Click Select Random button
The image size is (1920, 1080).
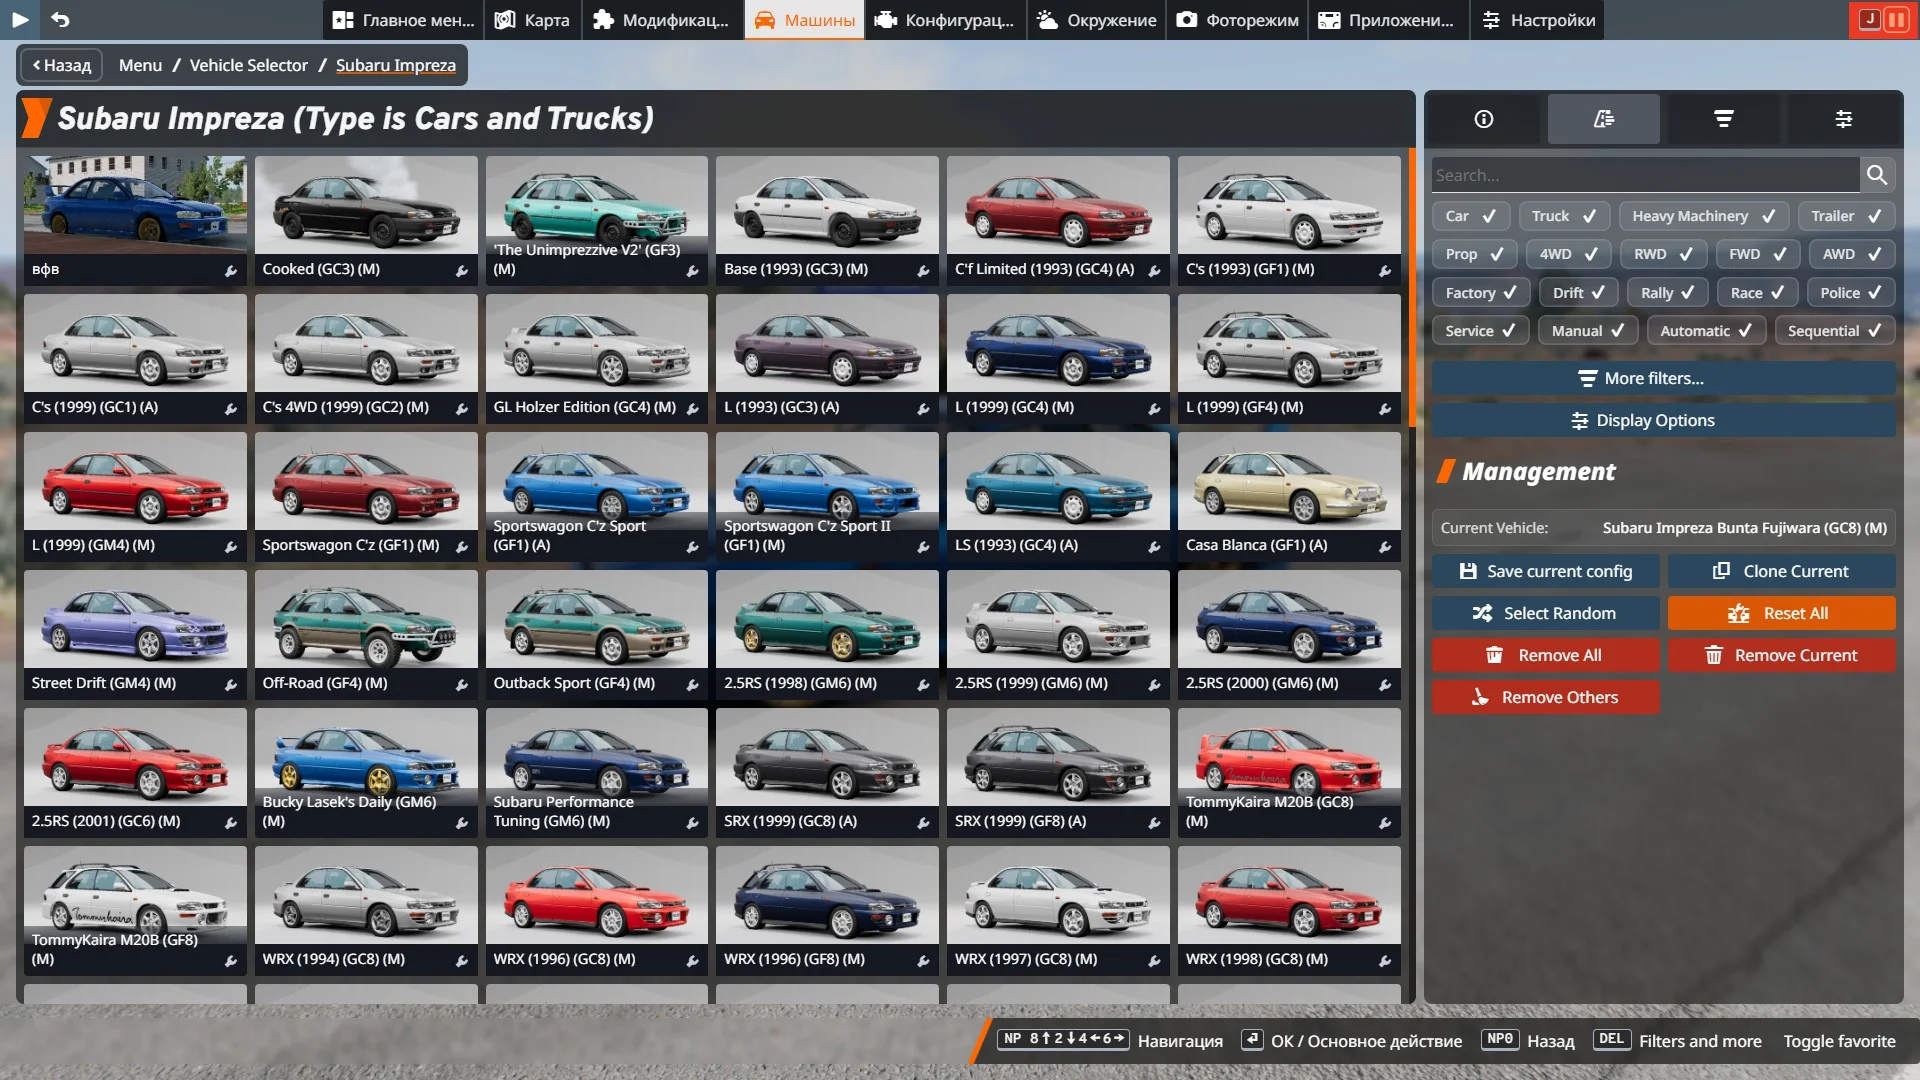point(1545,613)
